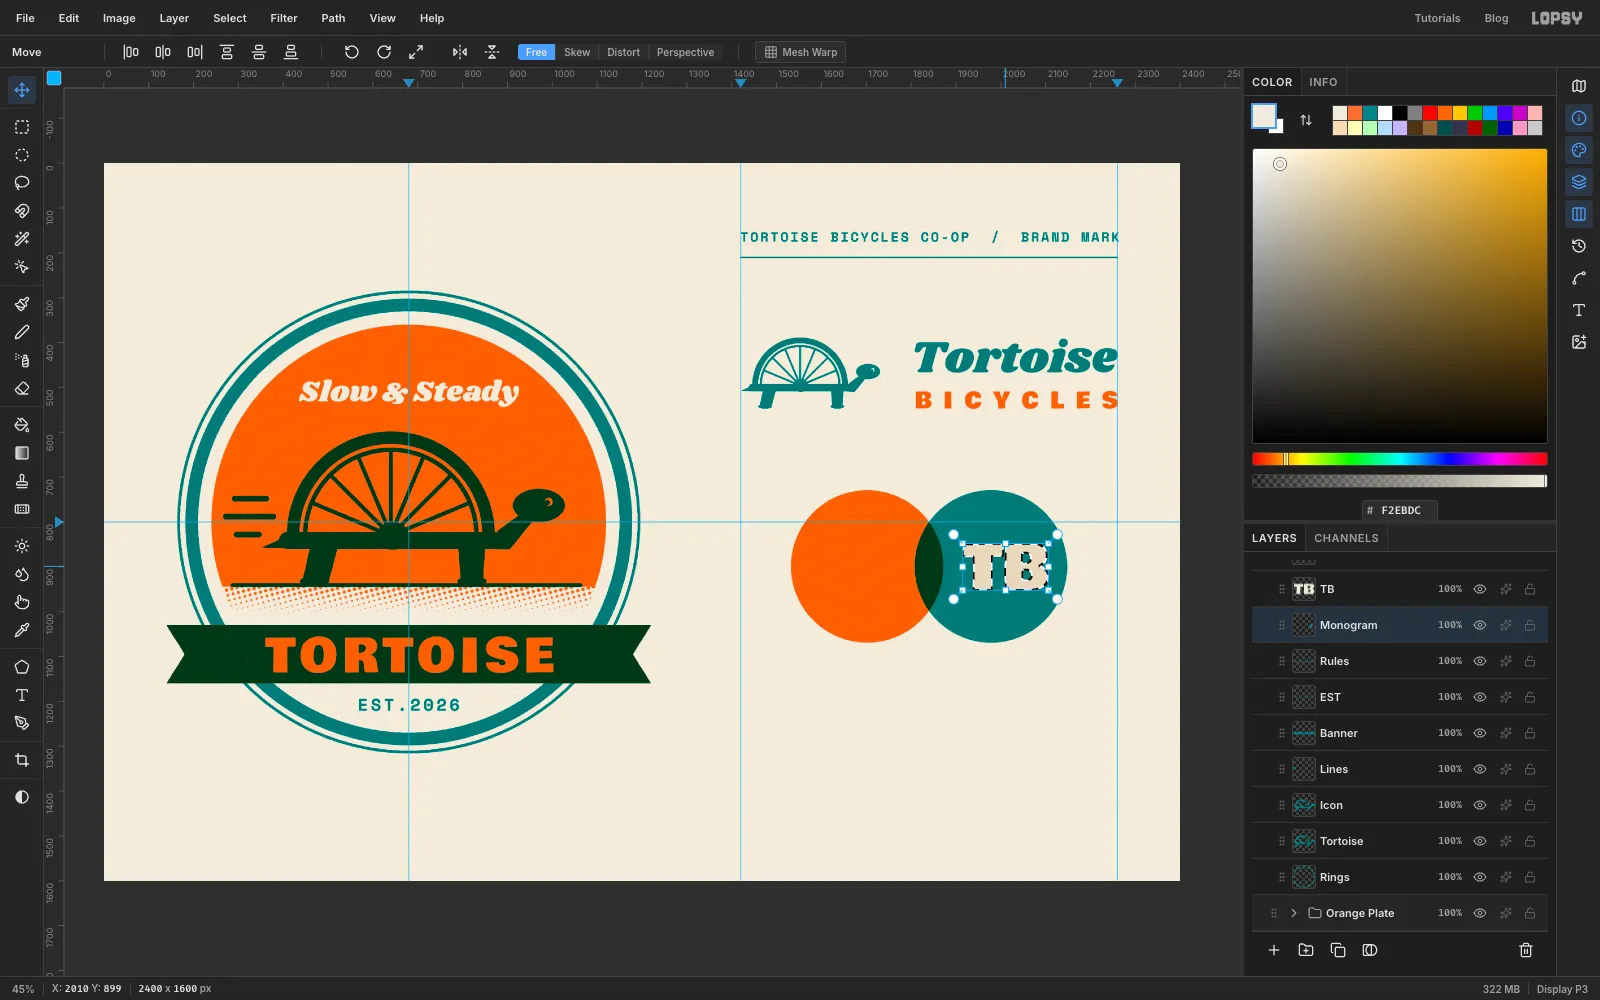Select the Text tool in the toolbox
The width and height of the screenshot is (1600, 1000).
[22, 695]
